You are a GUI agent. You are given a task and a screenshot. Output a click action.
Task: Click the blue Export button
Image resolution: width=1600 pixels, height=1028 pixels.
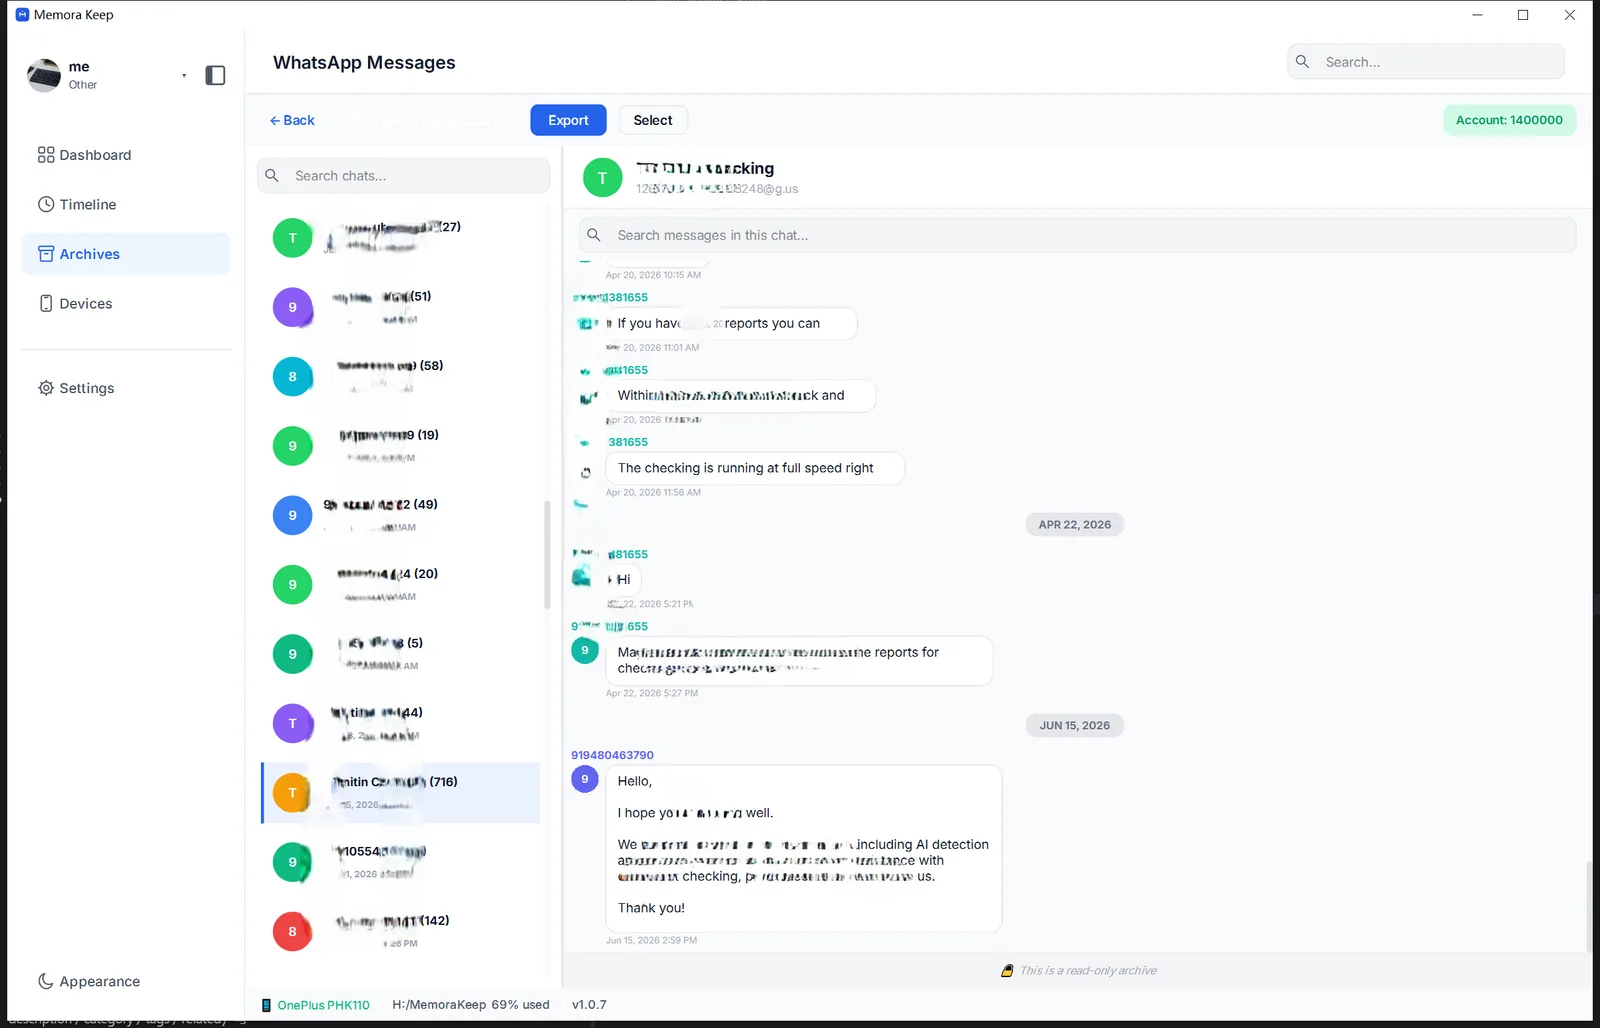pos(568,120)
